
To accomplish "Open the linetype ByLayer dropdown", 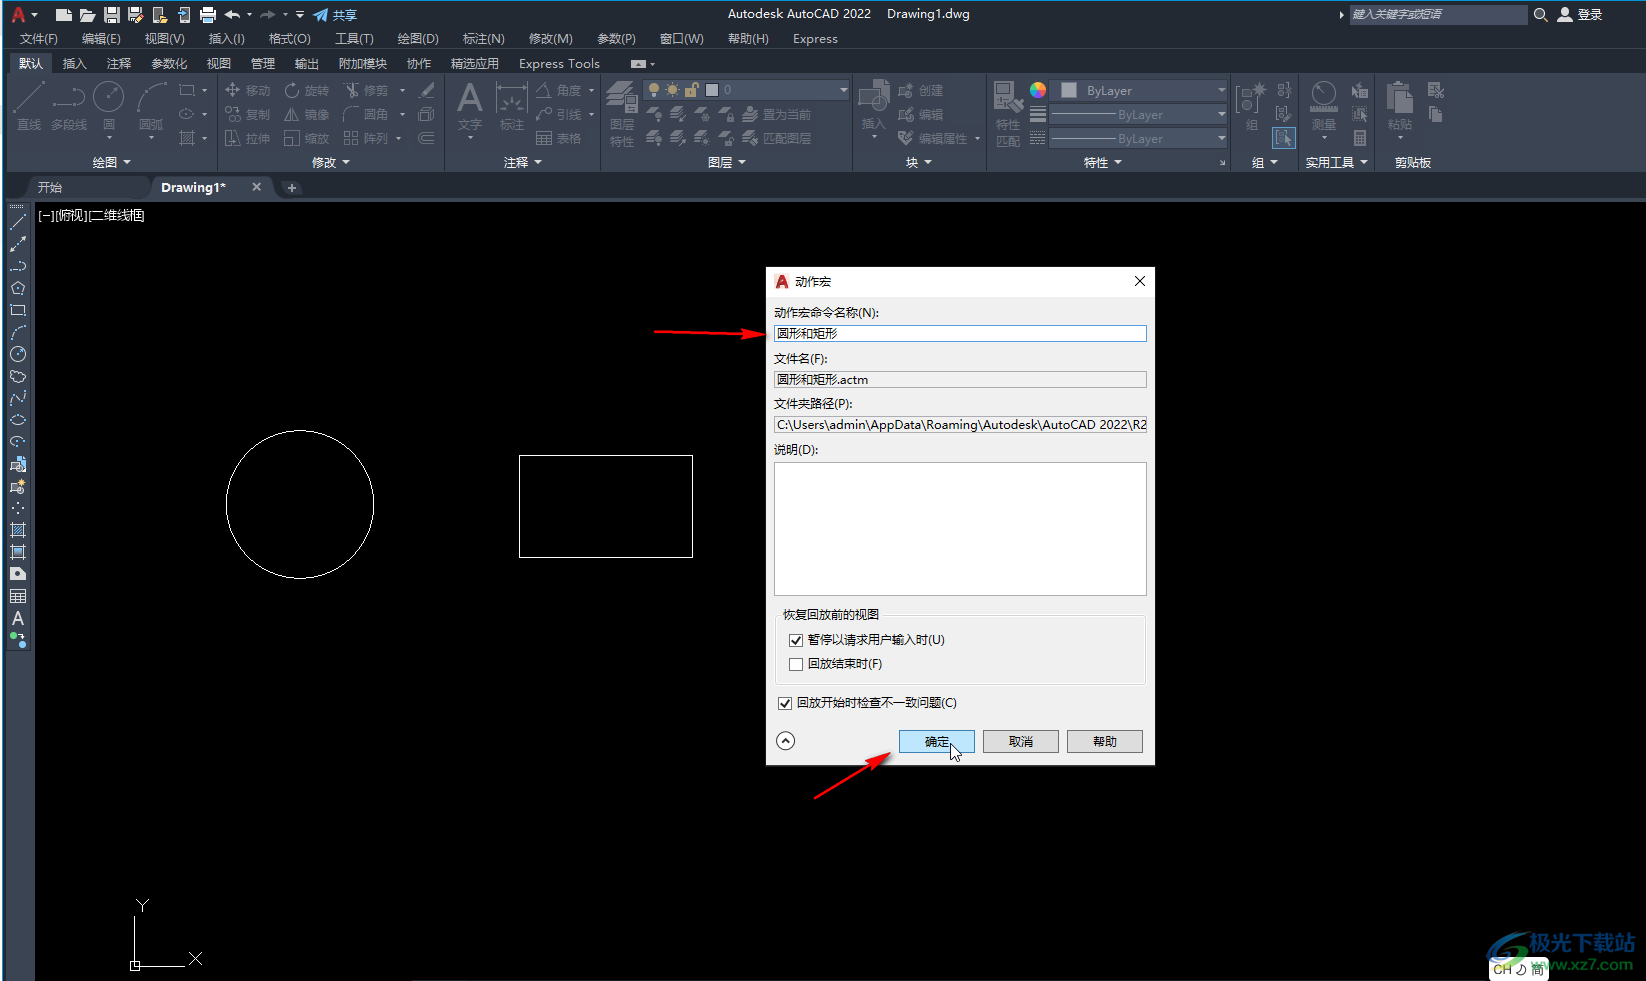I will tap(1139, 138).
